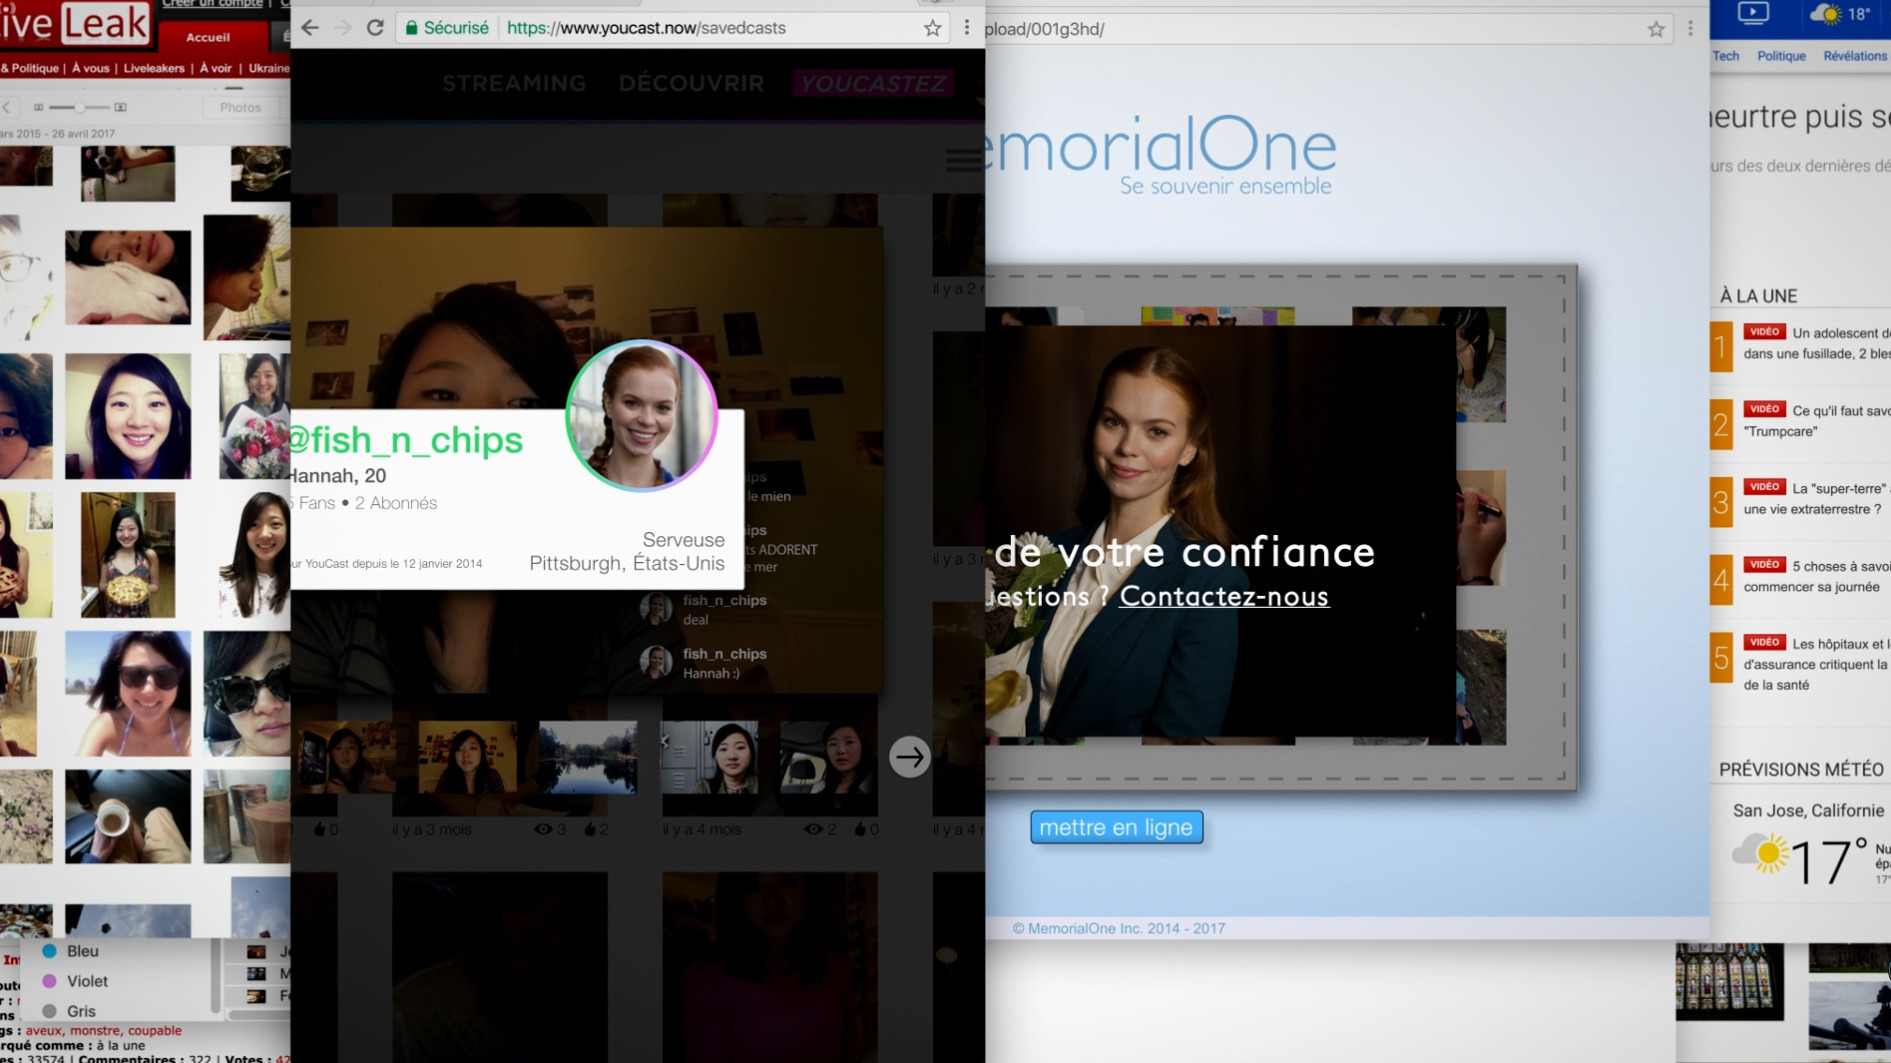The width and height of the screenshot is (1891, 1063).
Task: Select the Violet color tag
Action: pyautogui.click(x=76, y=981)
